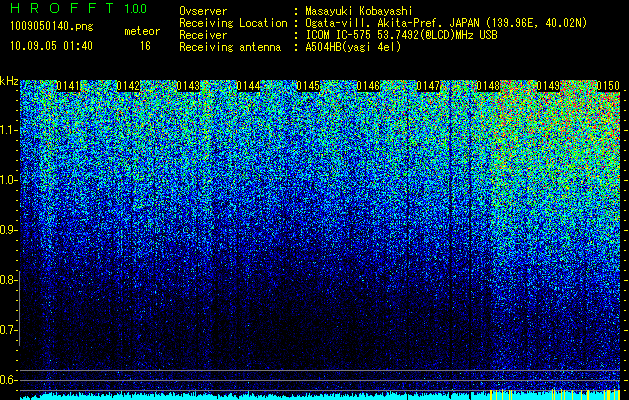Click the 1.1 kHz axis label

(8, 130)
